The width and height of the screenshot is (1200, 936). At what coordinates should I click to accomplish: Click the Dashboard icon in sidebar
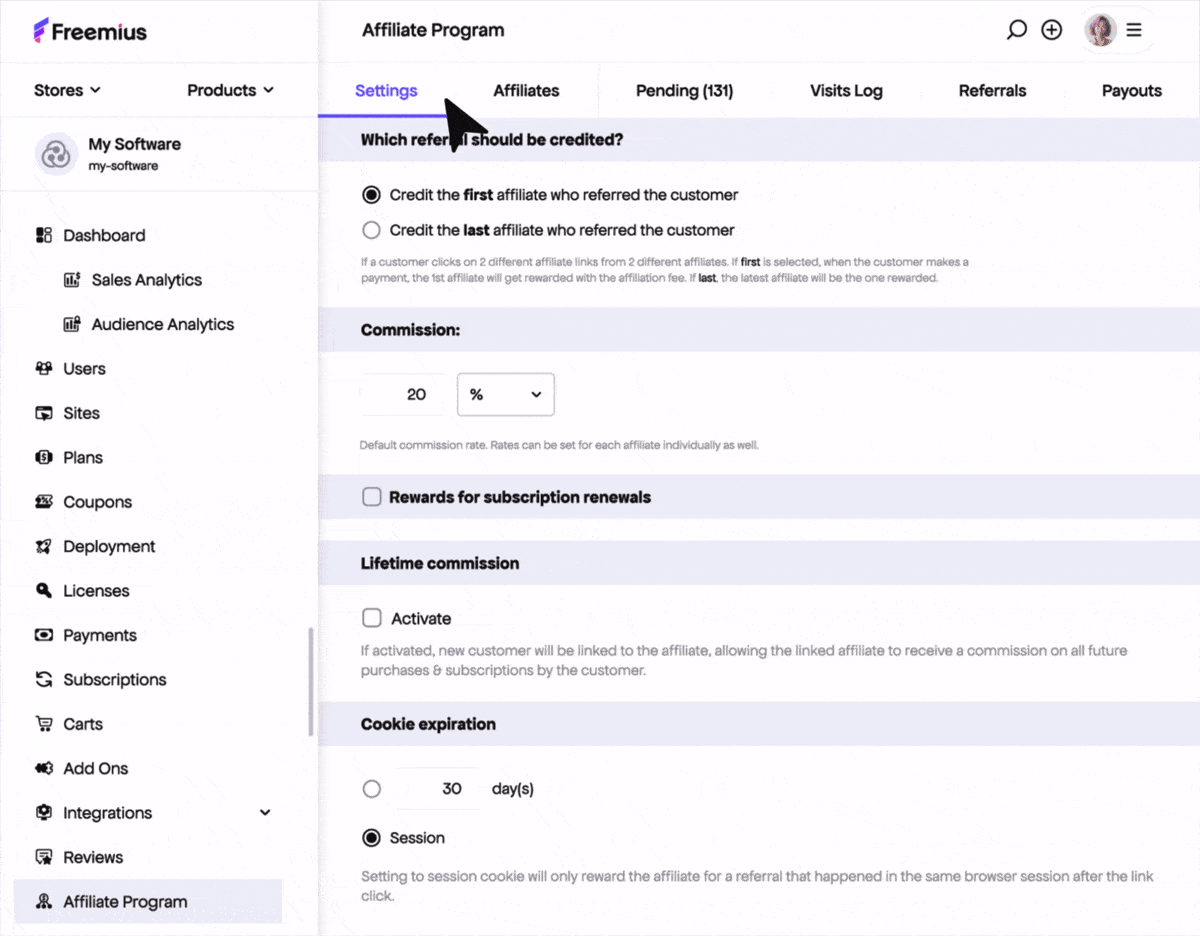pos(44,236)
